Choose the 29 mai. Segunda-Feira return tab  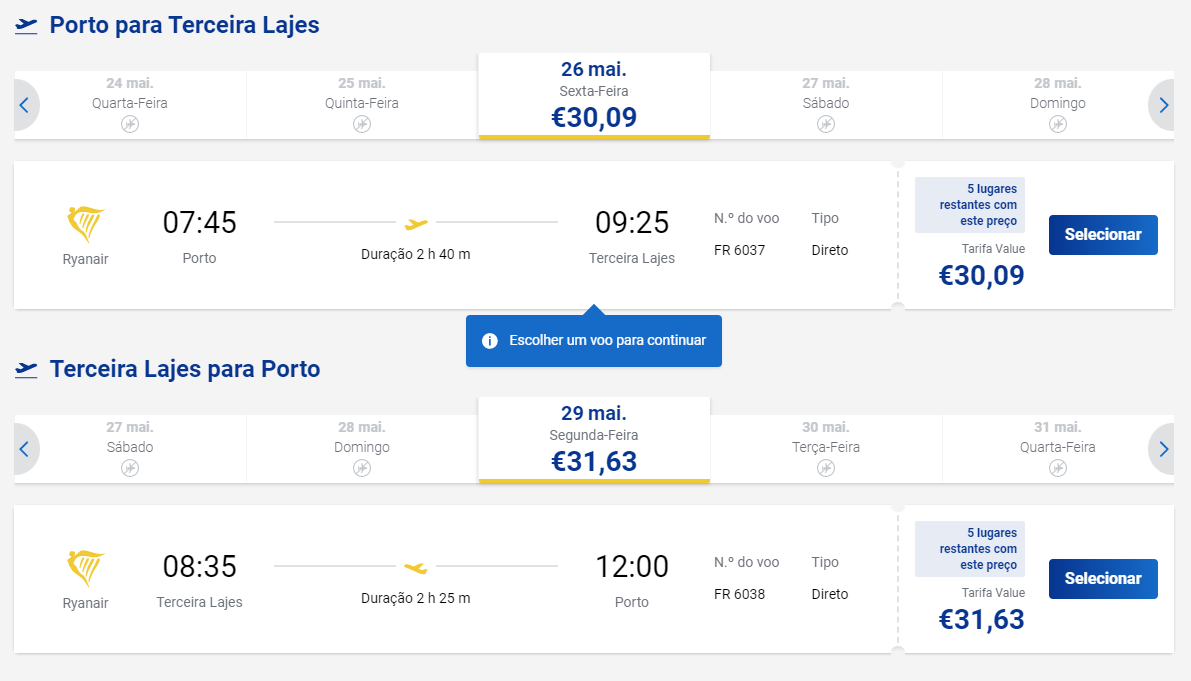click(x=594, y=440)
